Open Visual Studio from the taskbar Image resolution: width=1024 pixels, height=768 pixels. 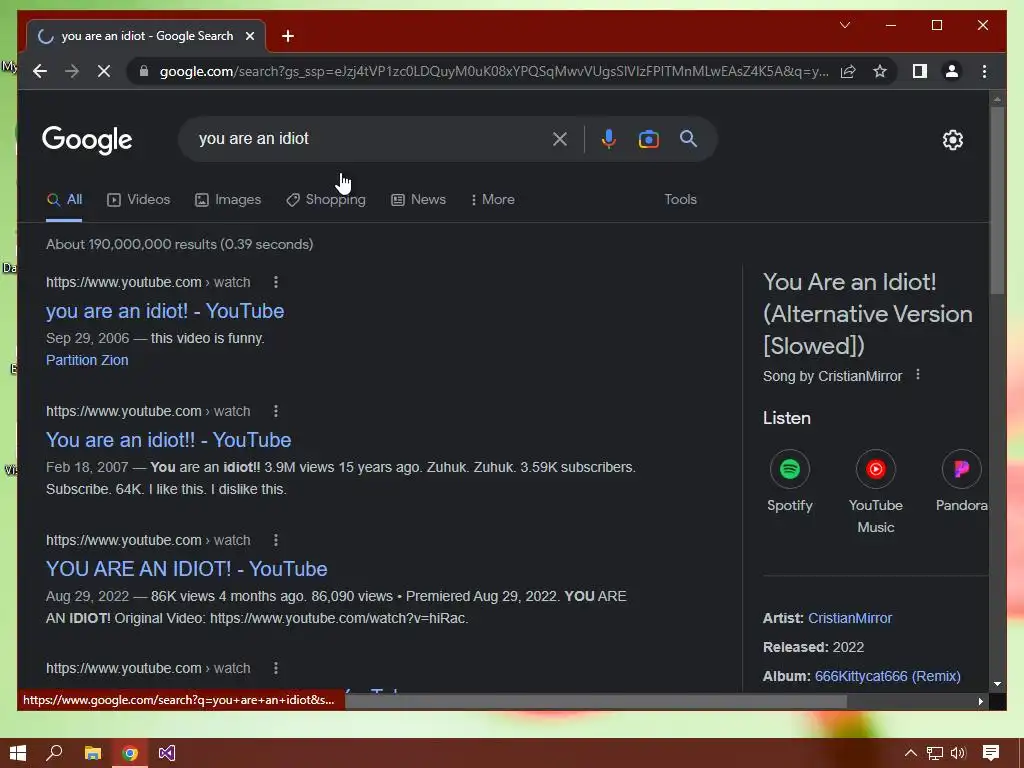tap(167, 753)
